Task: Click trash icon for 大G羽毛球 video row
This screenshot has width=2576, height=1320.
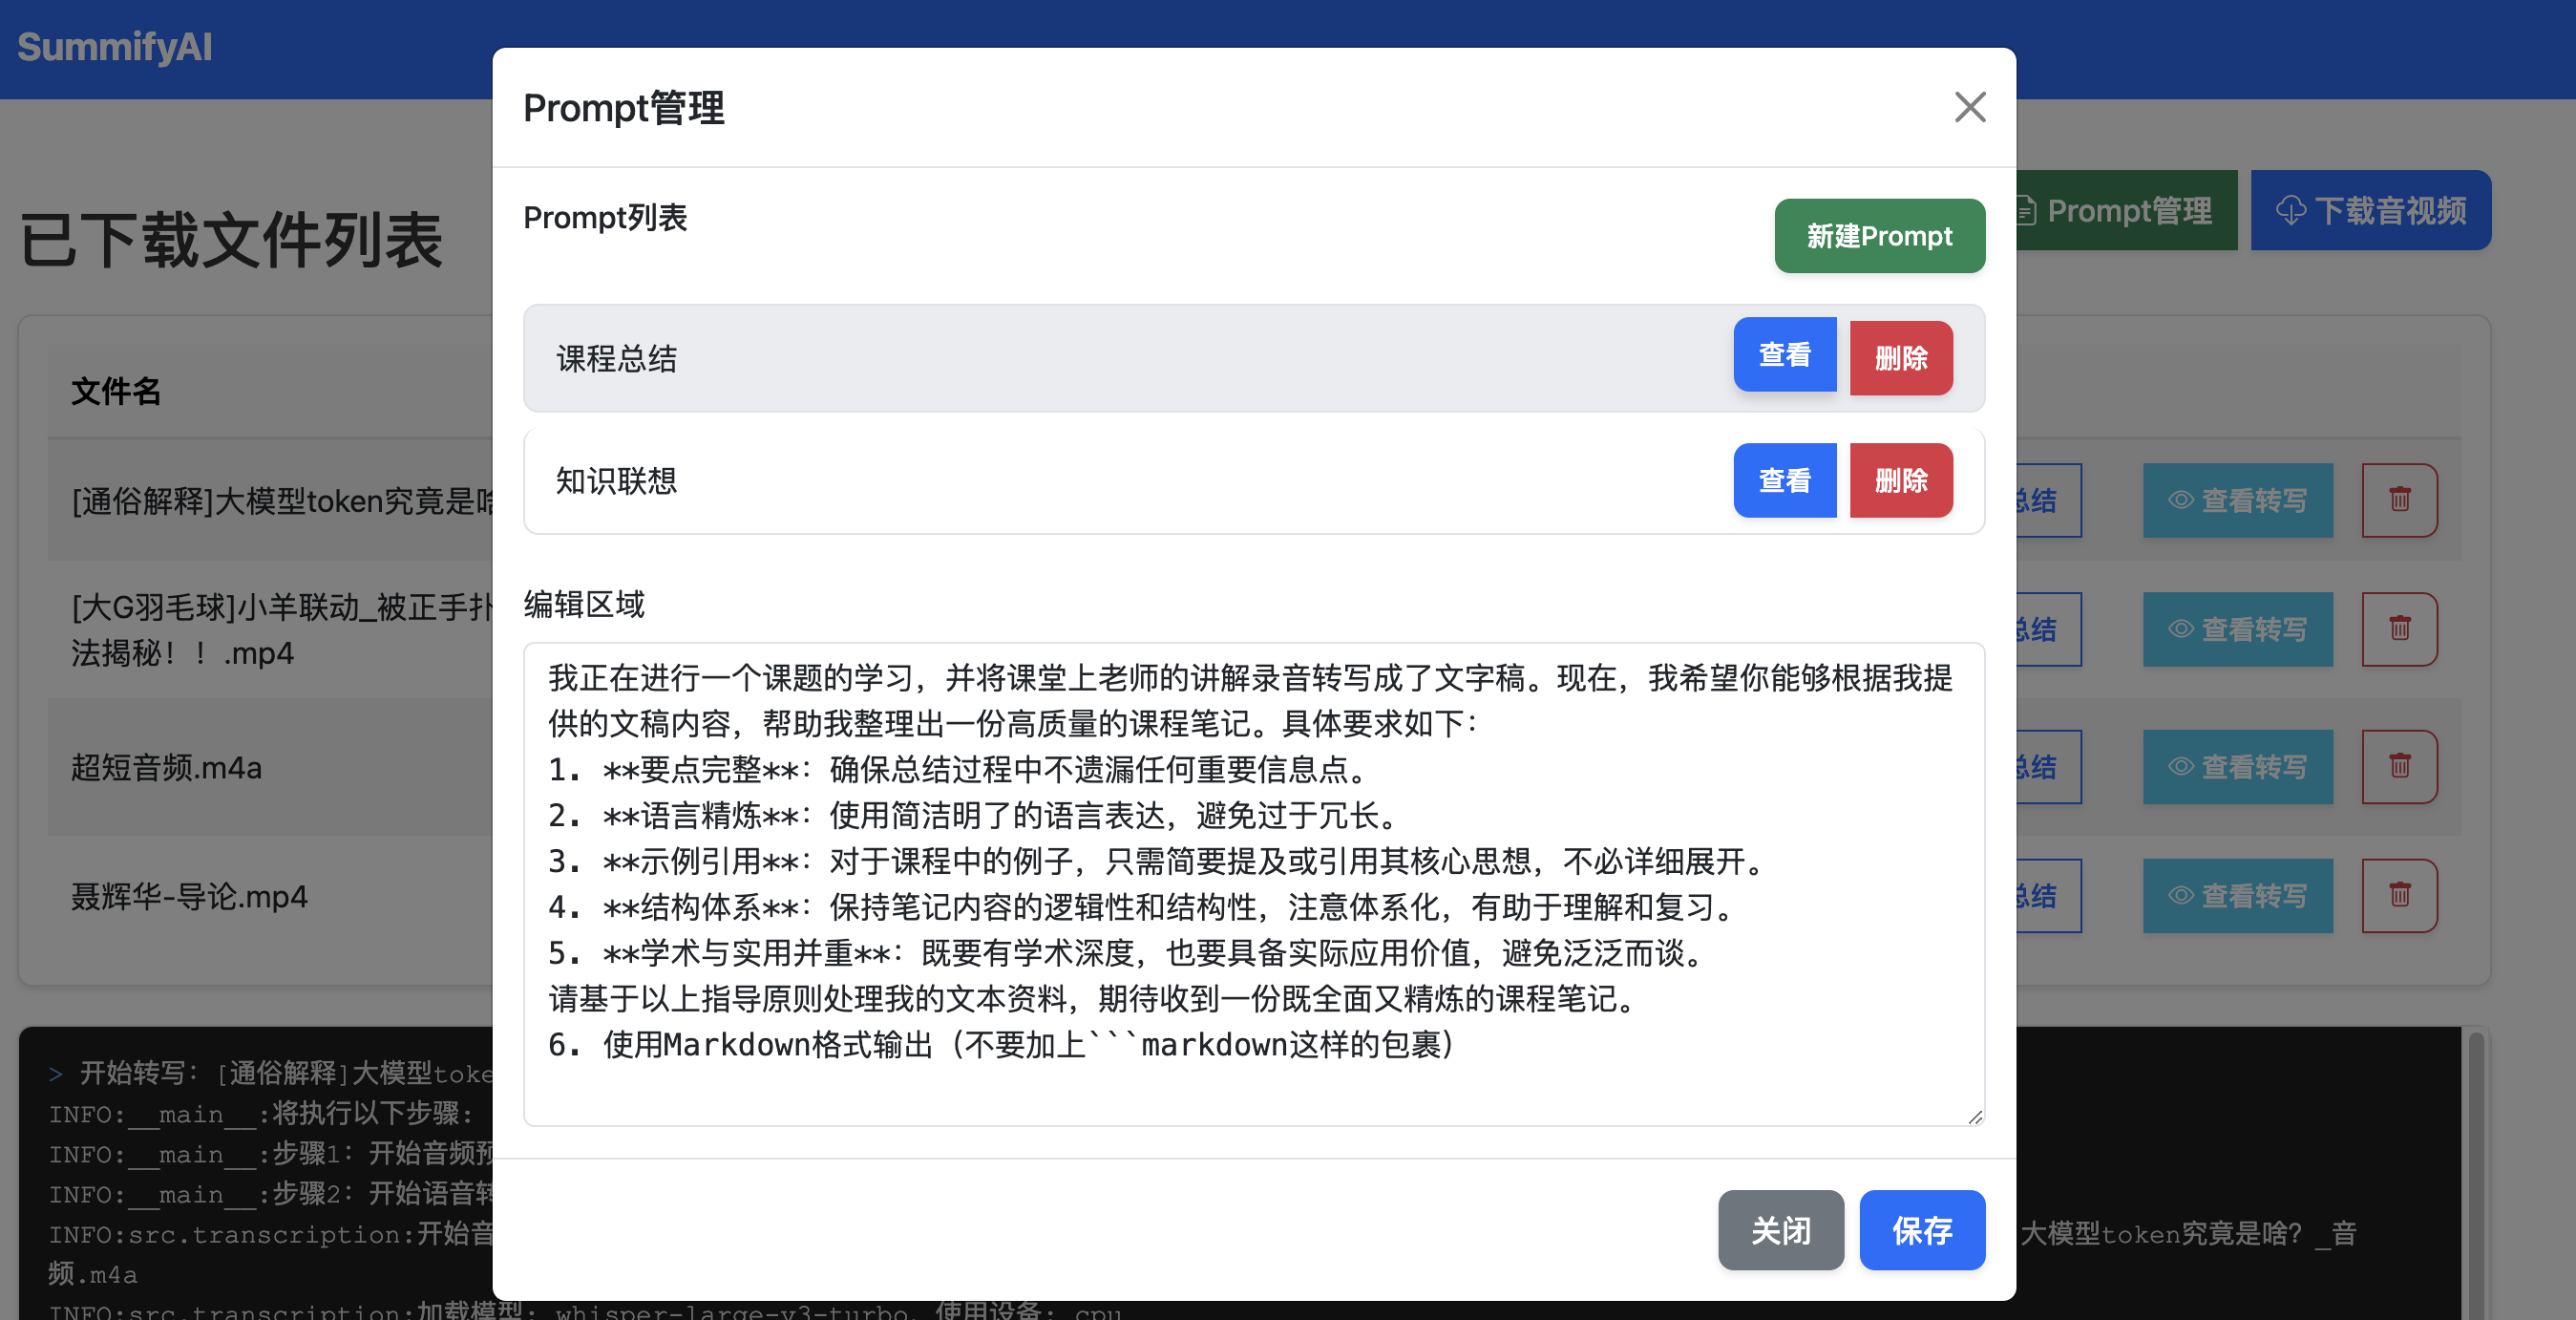Action: tap(2399, 629)
